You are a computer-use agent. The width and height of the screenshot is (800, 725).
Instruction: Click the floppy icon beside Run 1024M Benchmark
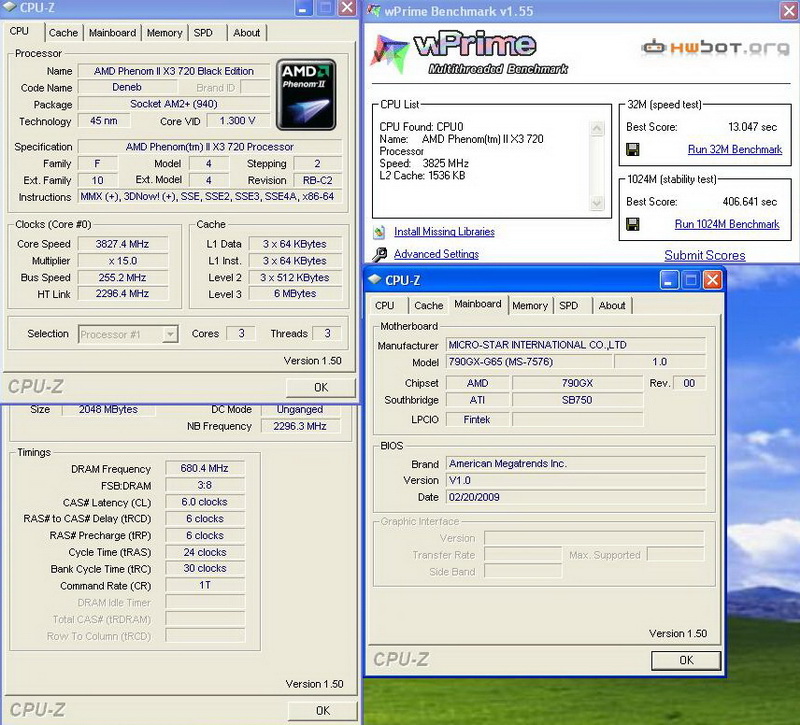click(x=633, y=224)
